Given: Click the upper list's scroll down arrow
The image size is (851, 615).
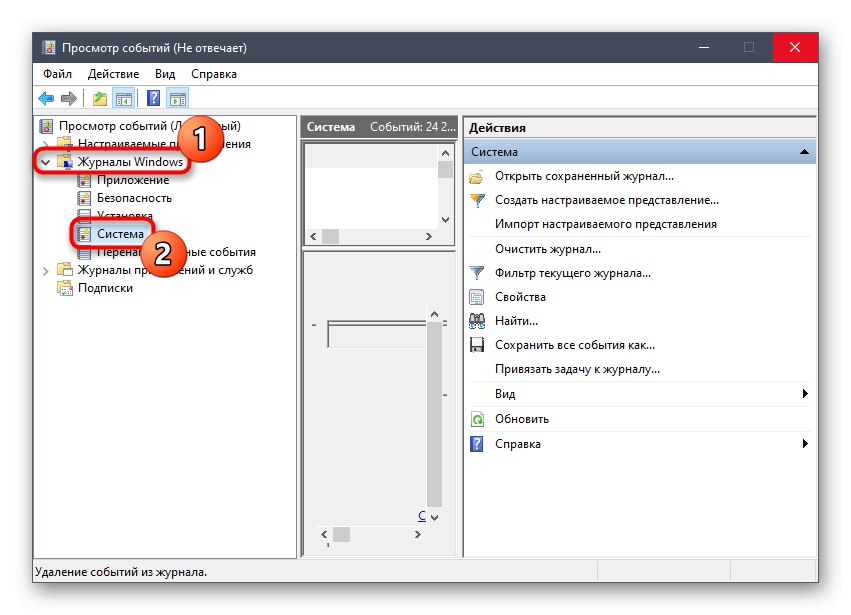Looking at the screenshot, I should [446, 220].
